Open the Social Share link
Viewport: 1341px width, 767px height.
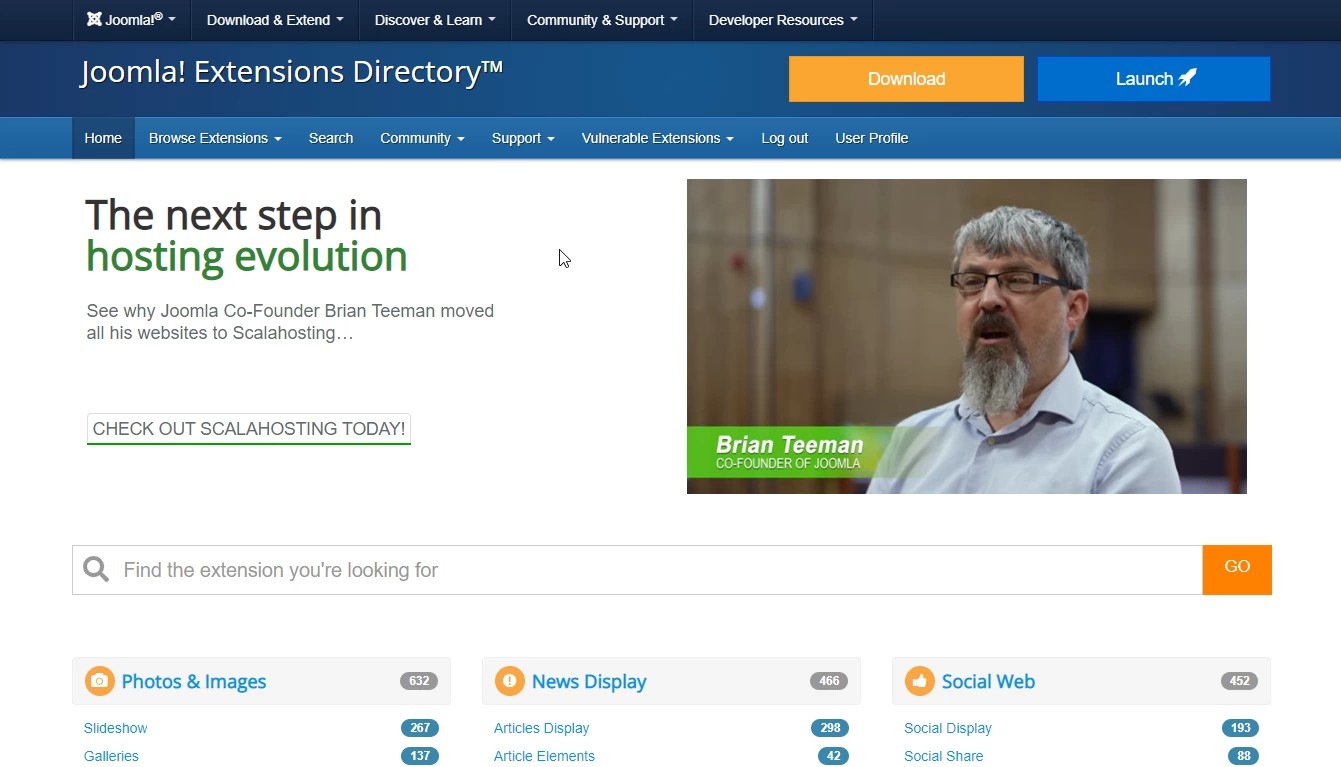tap(944, 756)
